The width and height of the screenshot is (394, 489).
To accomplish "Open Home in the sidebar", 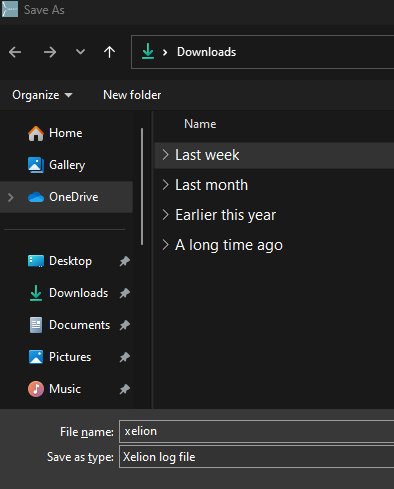I will pyautogui.click(x=66, y=133).
